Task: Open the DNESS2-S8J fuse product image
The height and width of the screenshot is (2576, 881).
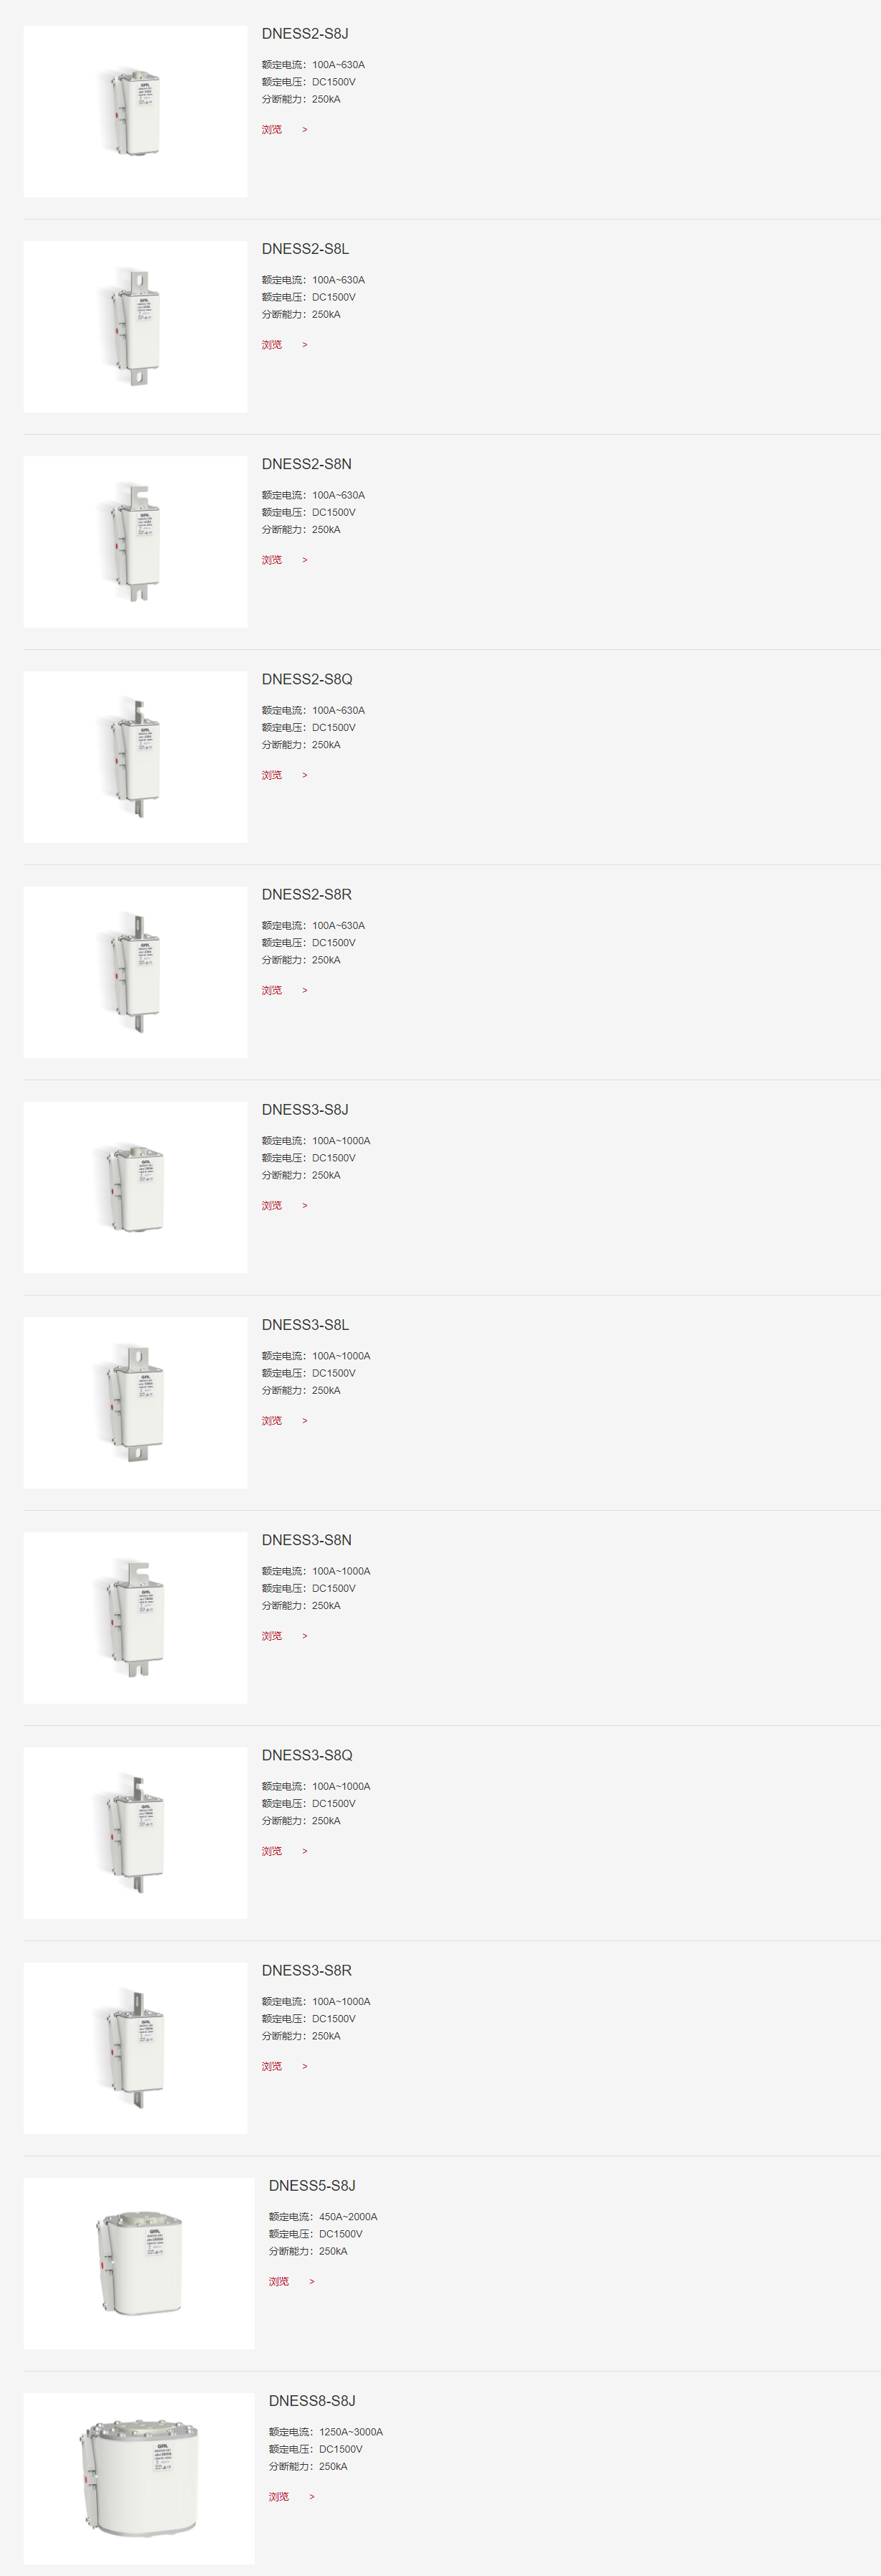Action: 135,111
